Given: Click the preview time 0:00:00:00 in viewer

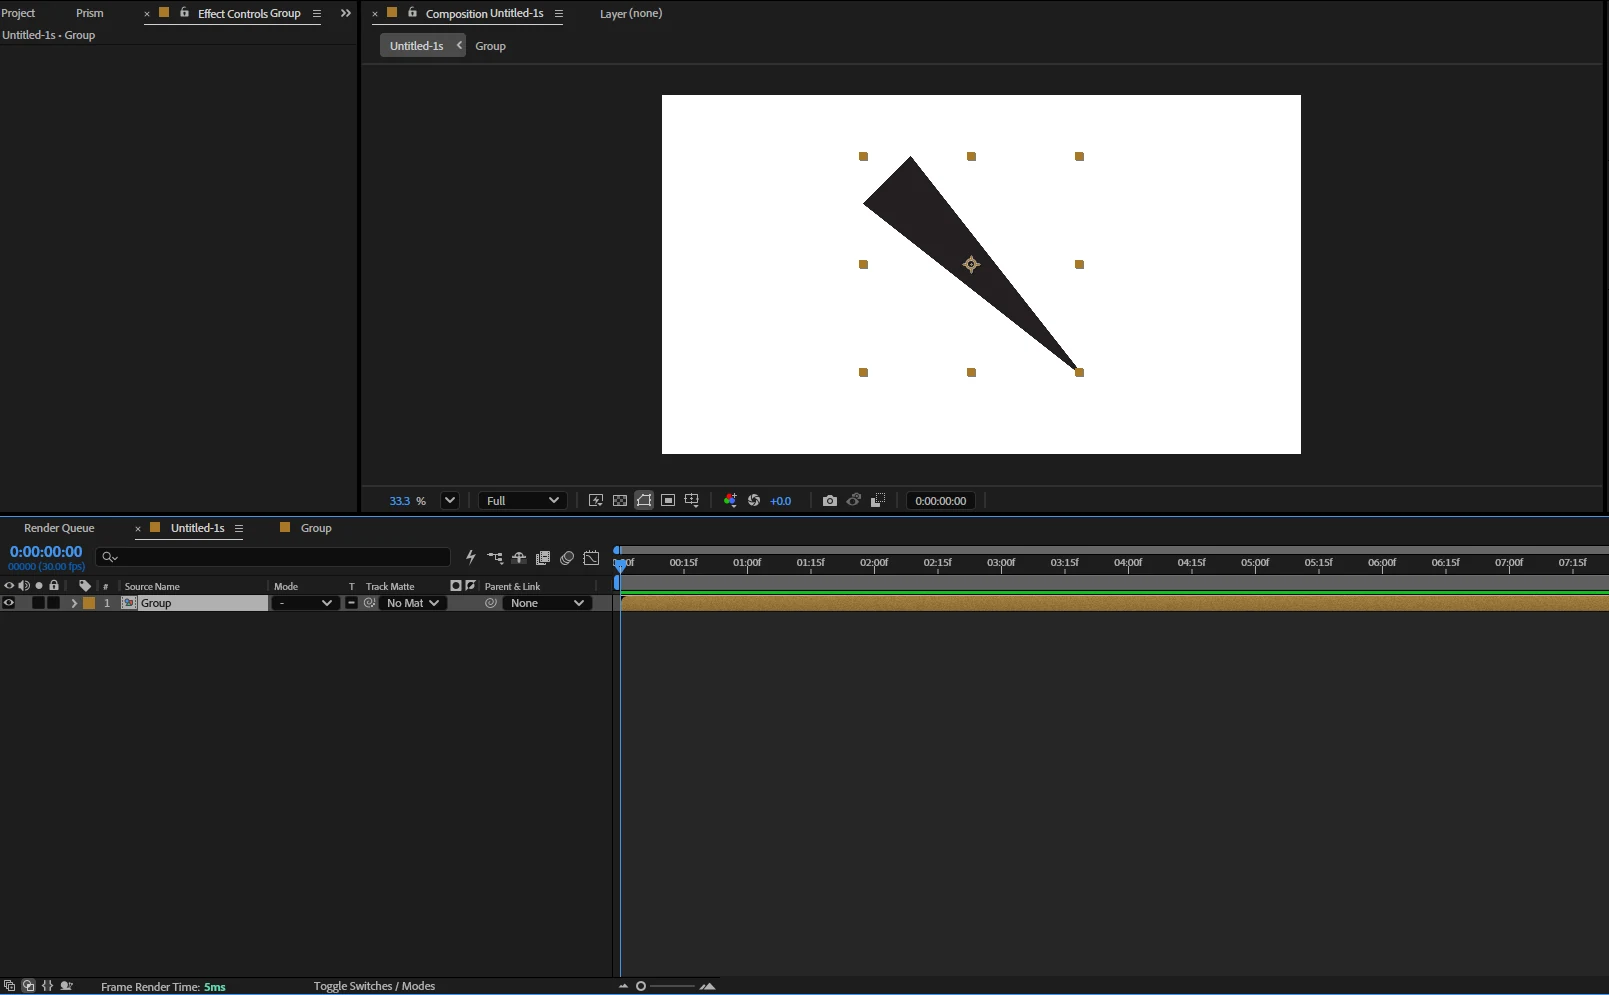Looking at the screenshot, I should [x=941, y=501].
